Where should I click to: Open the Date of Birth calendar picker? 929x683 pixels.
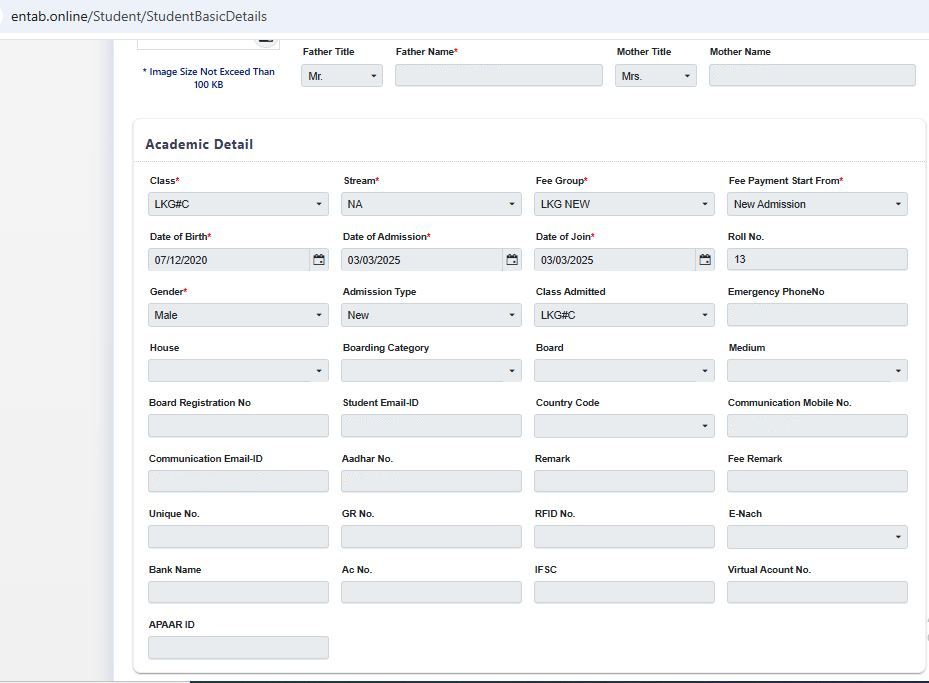(319, 260)
